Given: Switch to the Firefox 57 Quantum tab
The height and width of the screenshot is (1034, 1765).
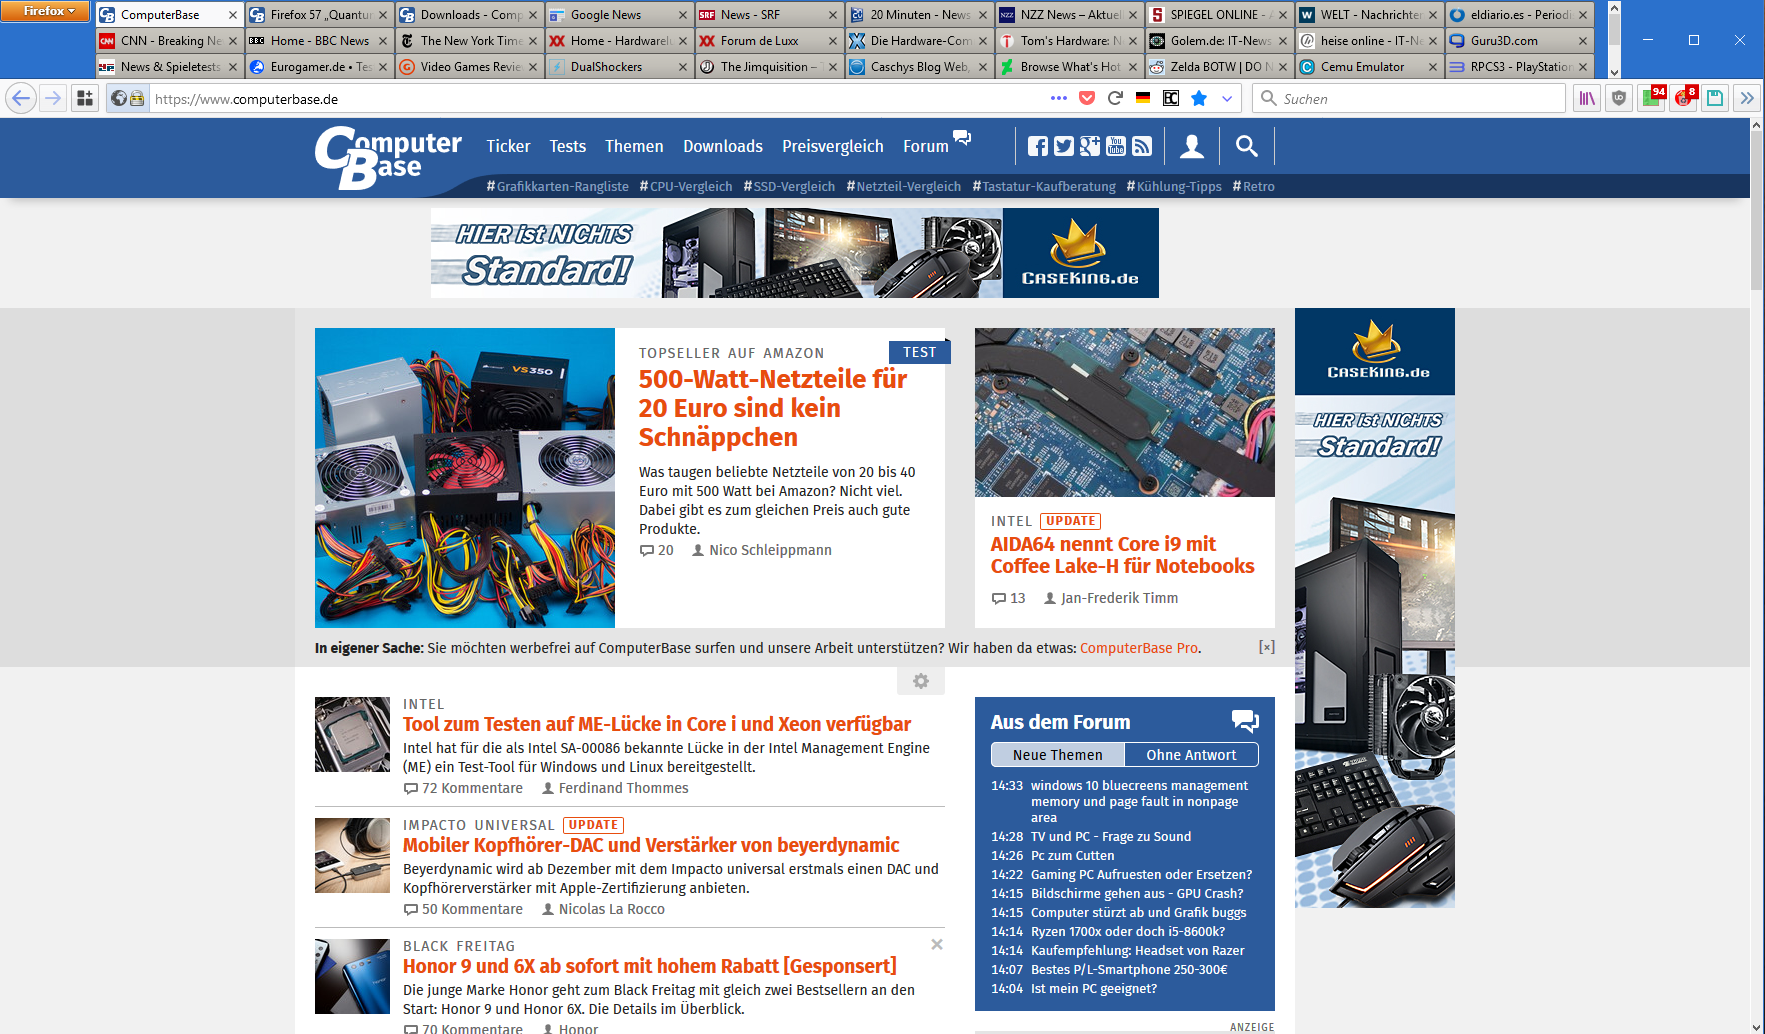Looking at the screenshot, I should click(319, 15).
